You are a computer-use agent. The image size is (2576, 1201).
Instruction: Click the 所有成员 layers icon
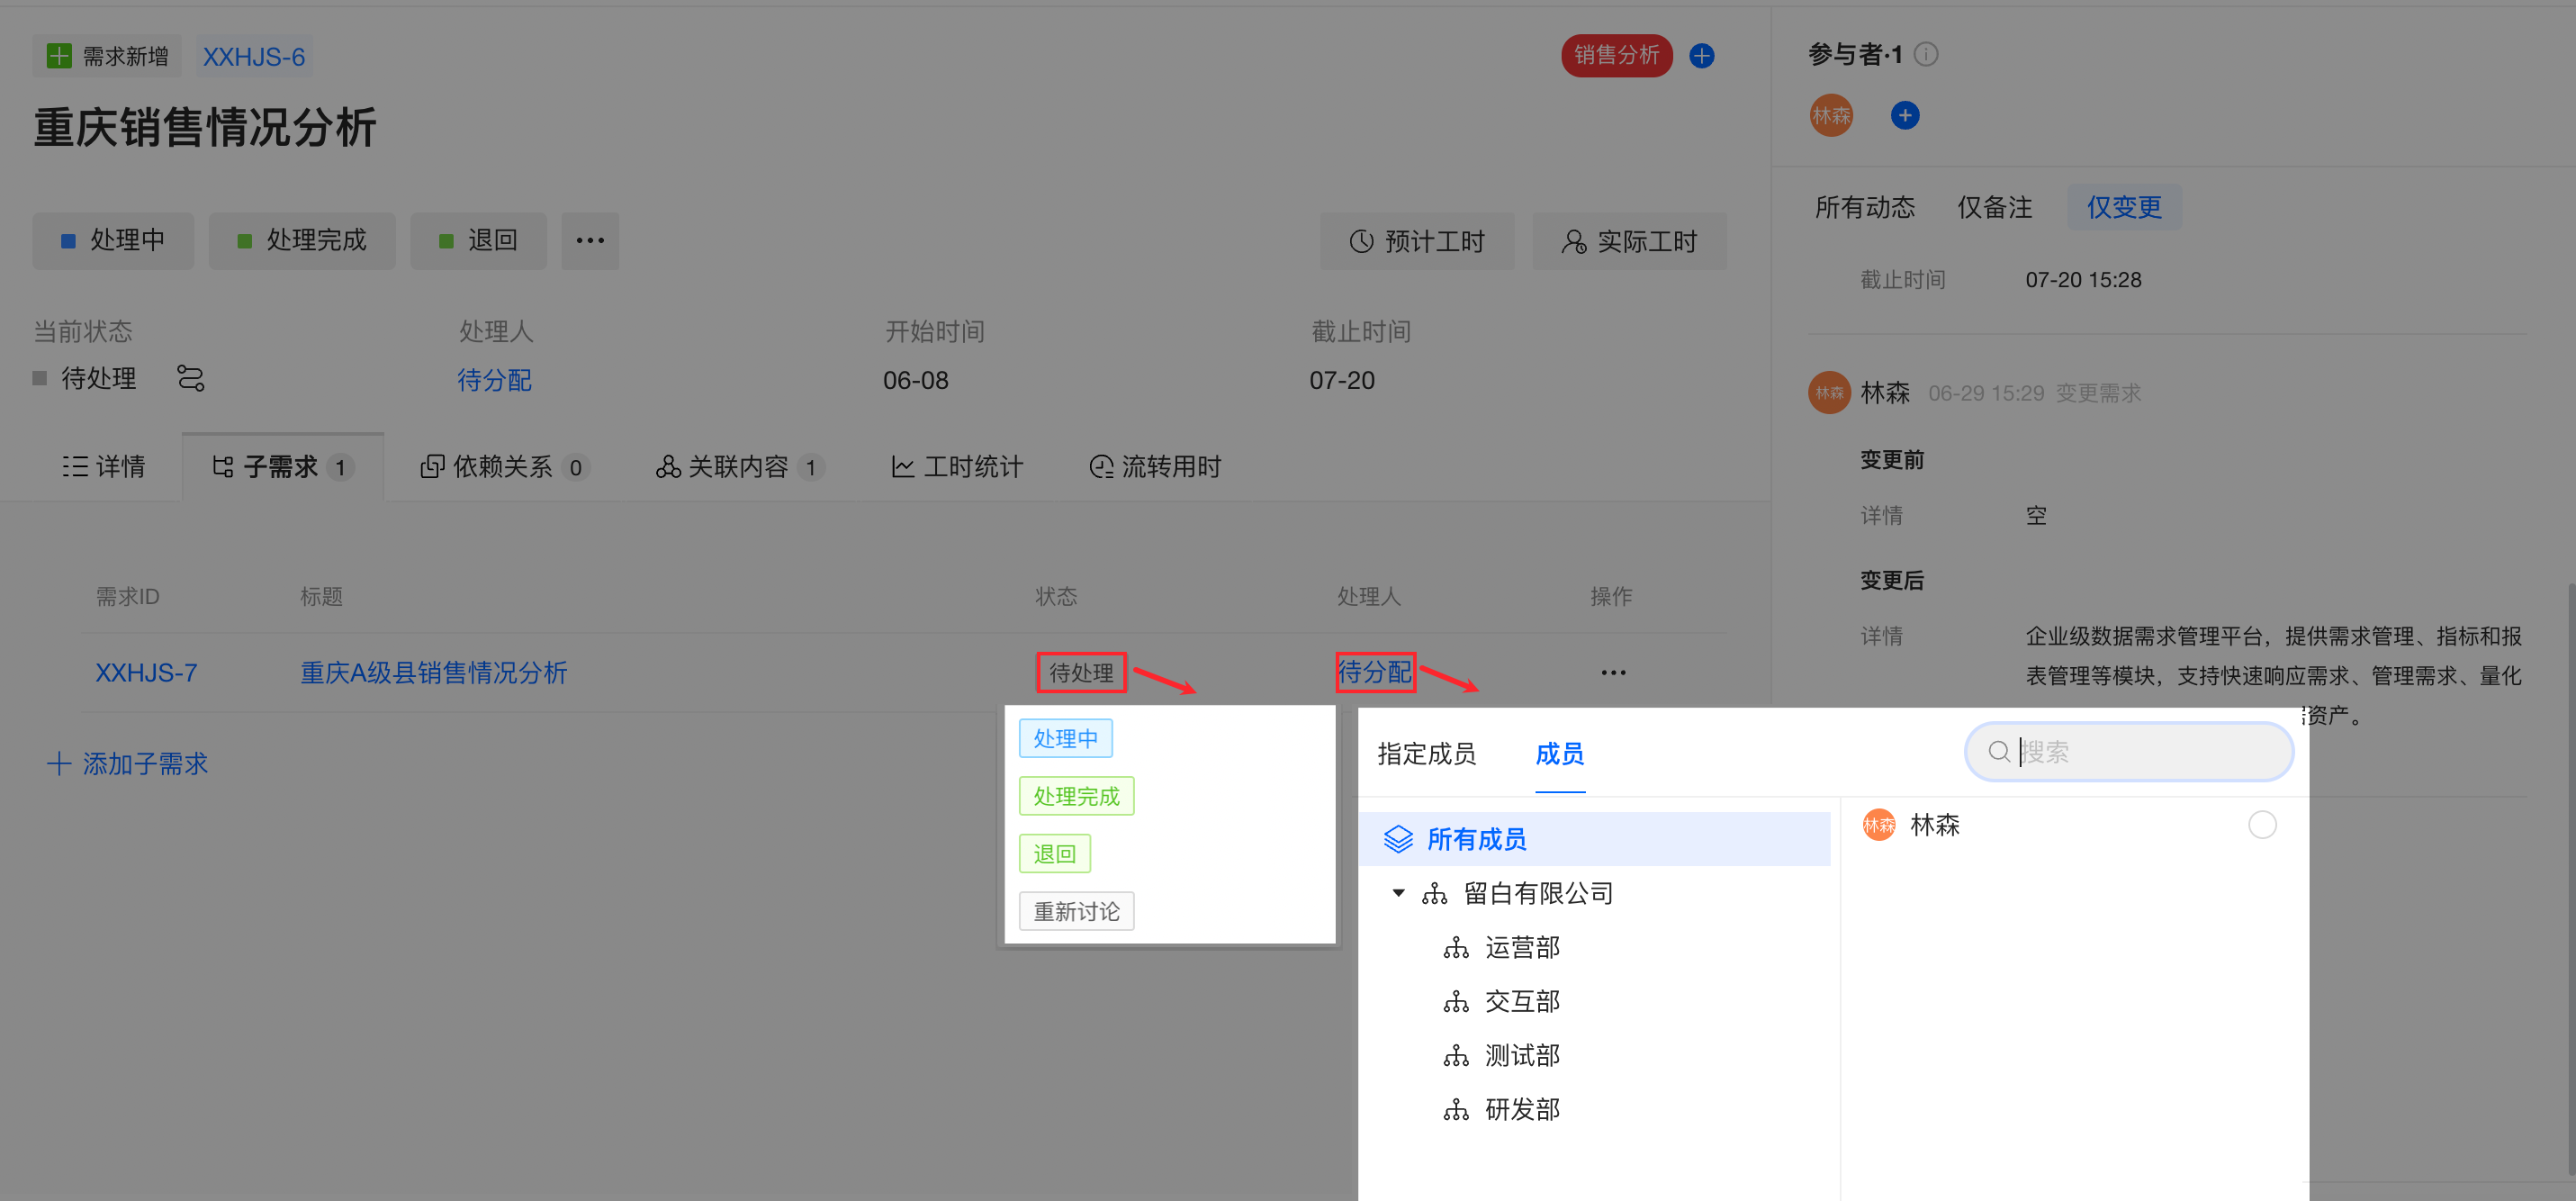pos(1398,839)
